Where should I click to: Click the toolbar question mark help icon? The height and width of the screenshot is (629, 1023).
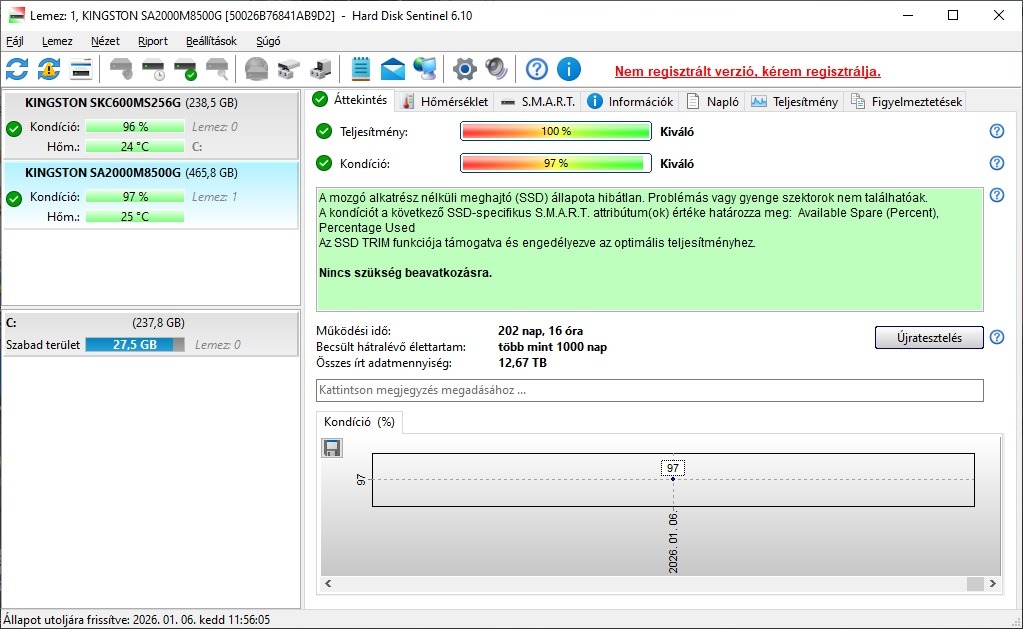[537, 69]
